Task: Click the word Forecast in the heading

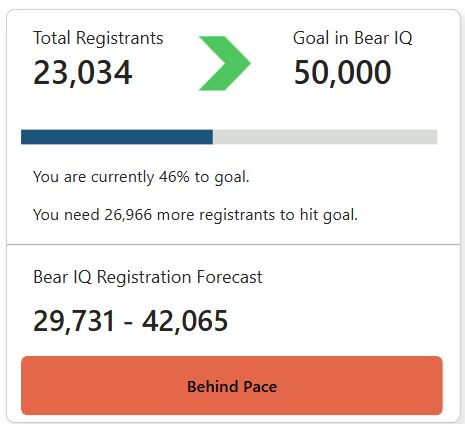Action: tap(230, 277)
